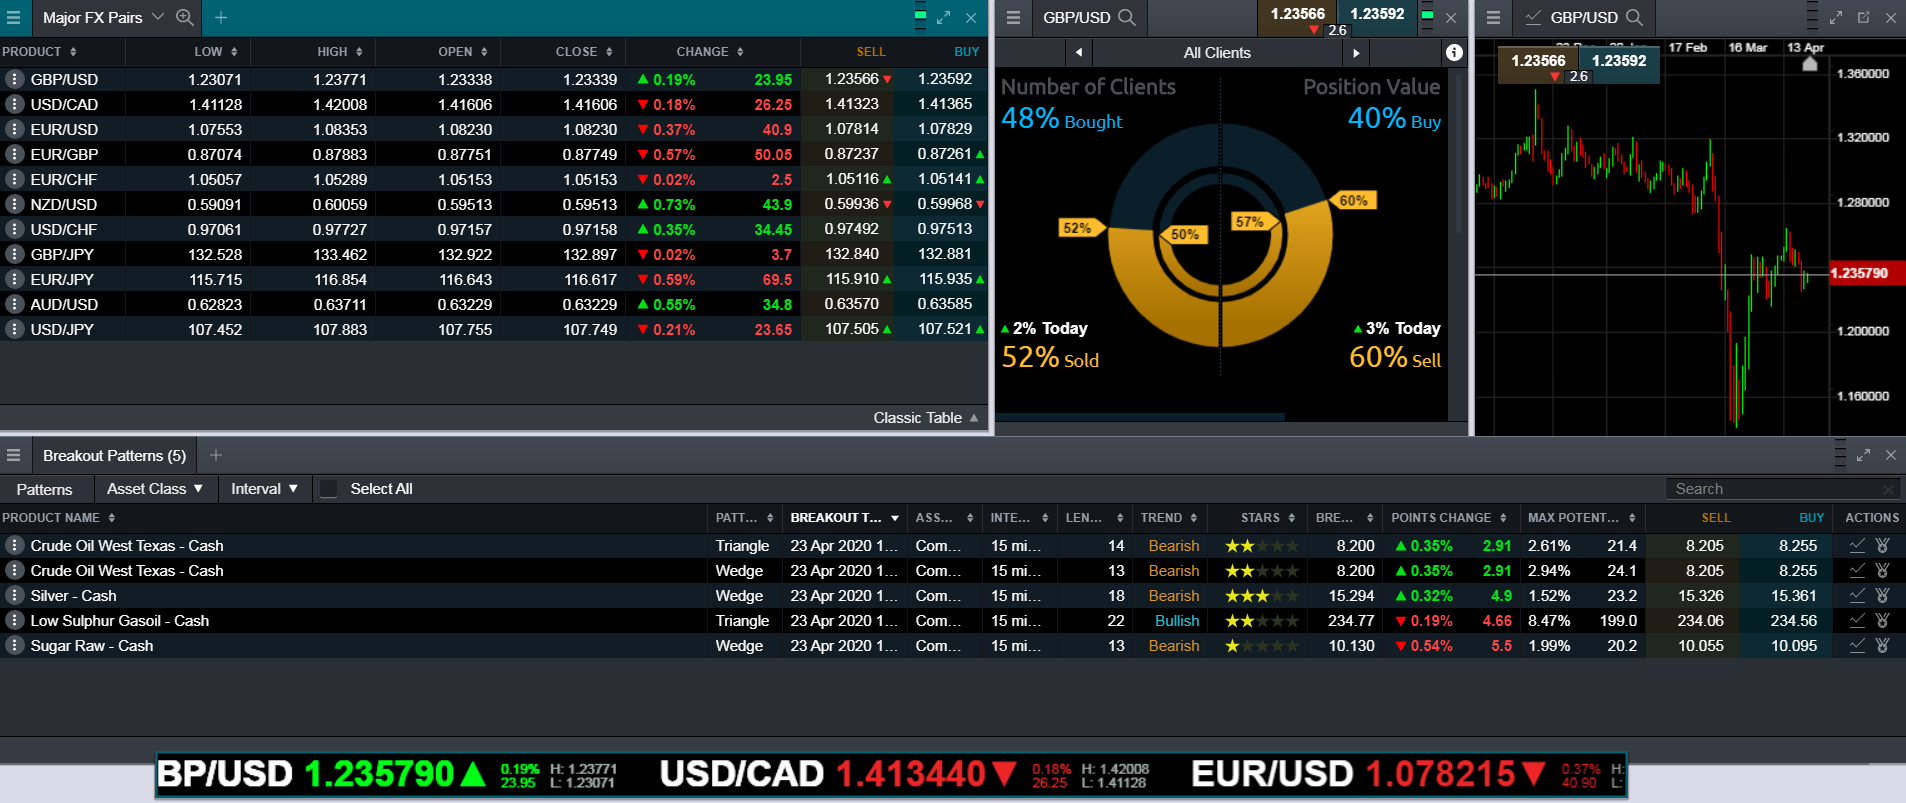1906x803 pixels.
Task: Click the chart type icon in the chart header
Action: point(1533,17)
